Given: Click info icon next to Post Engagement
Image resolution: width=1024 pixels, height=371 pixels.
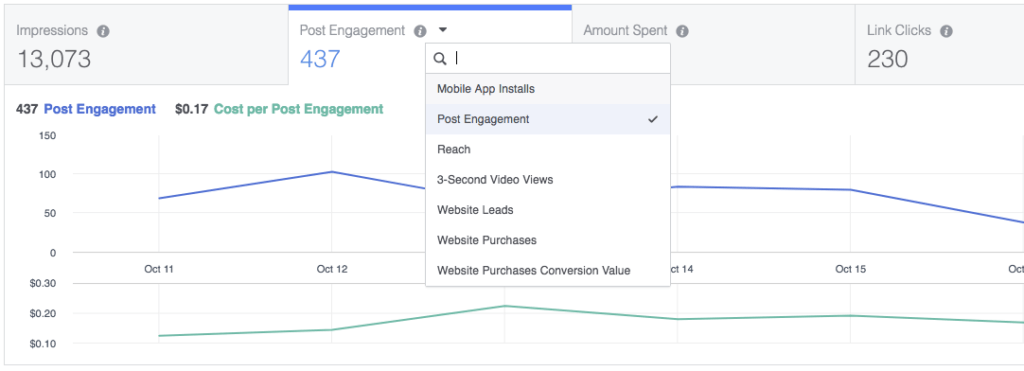Looking at the screenshot, I should [421, 31].
